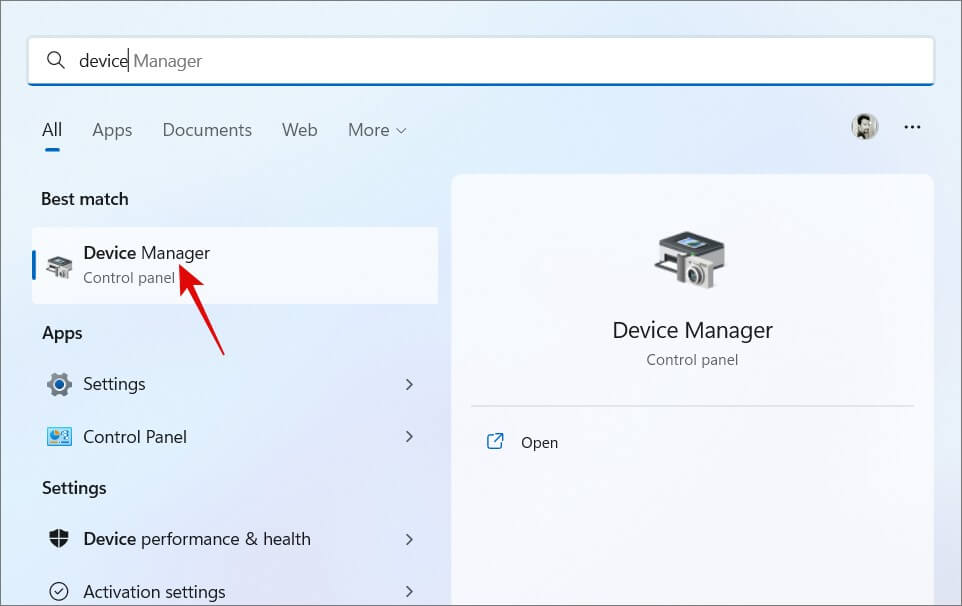The height and width of the screenshot is (606, 962).
Task: Click the Open external-link icon
Action: click(495, 442)
